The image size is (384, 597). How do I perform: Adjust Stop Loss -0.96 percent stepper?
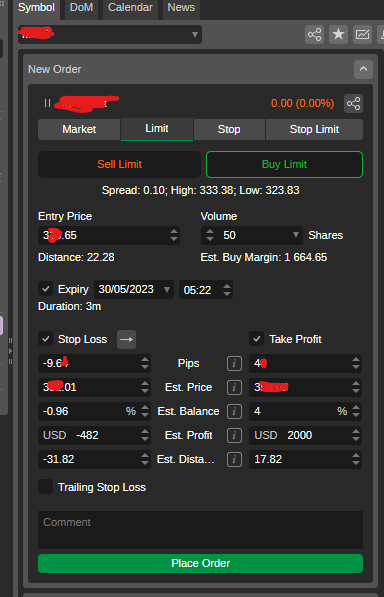click(145, 411)
